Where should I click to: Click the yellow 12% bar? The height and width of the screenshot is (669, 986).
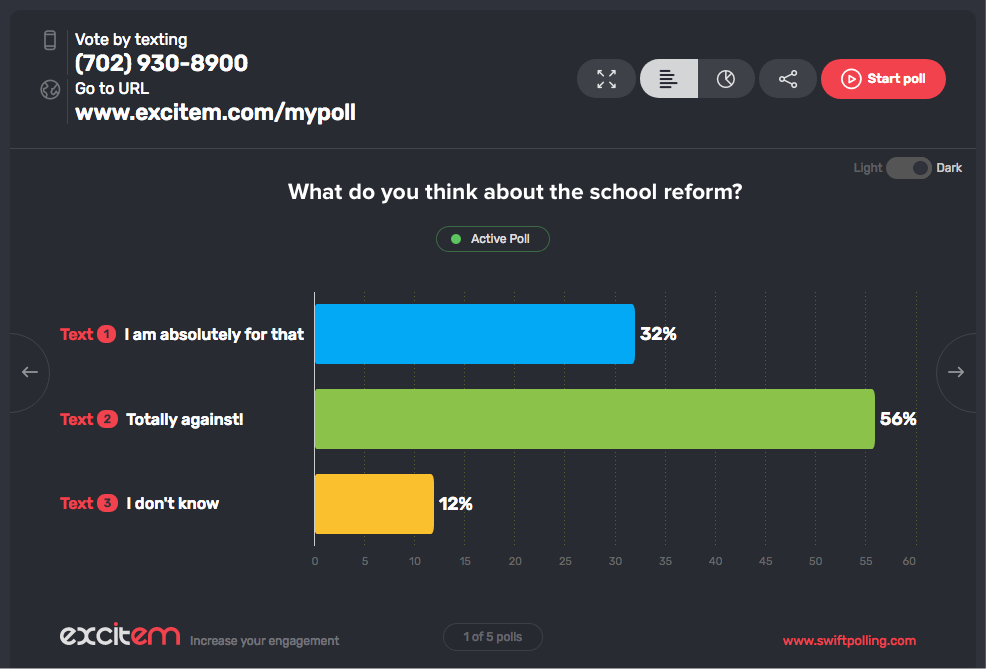pos(374,504)
